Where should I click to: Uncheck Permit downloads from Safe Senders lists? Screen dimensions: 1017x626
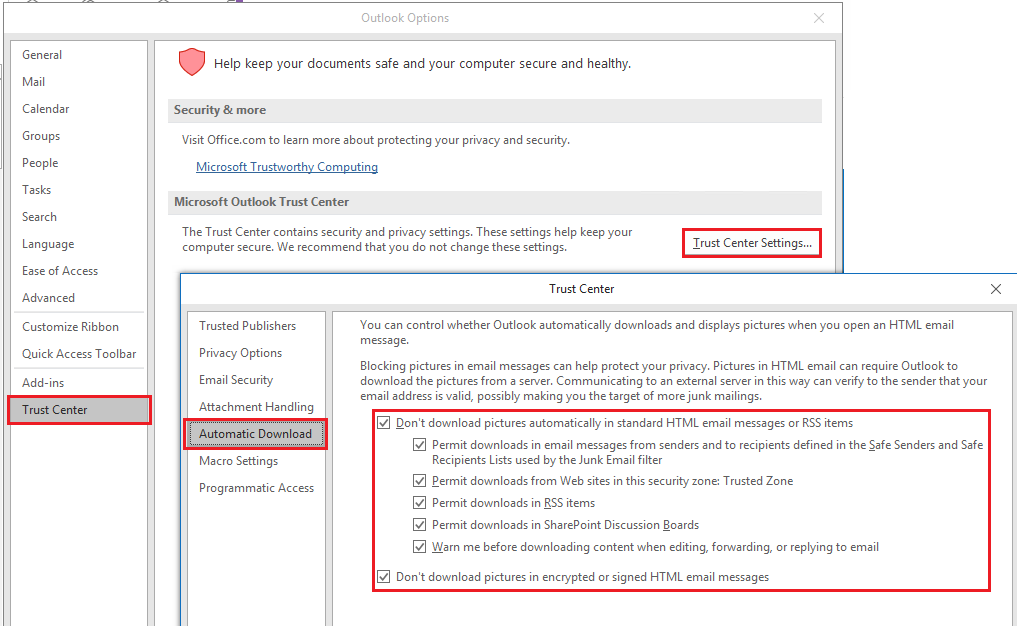[420, 445]
